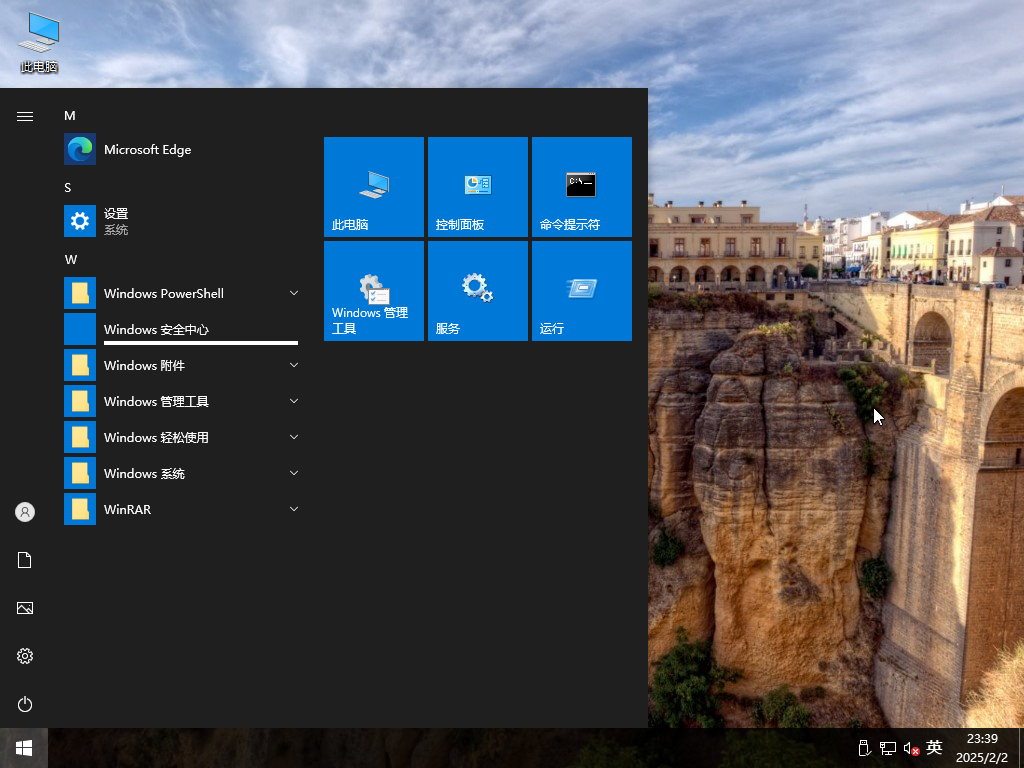1024x768 pixels.
Task: Open 设置 from the app list
Action: point(116,221)
